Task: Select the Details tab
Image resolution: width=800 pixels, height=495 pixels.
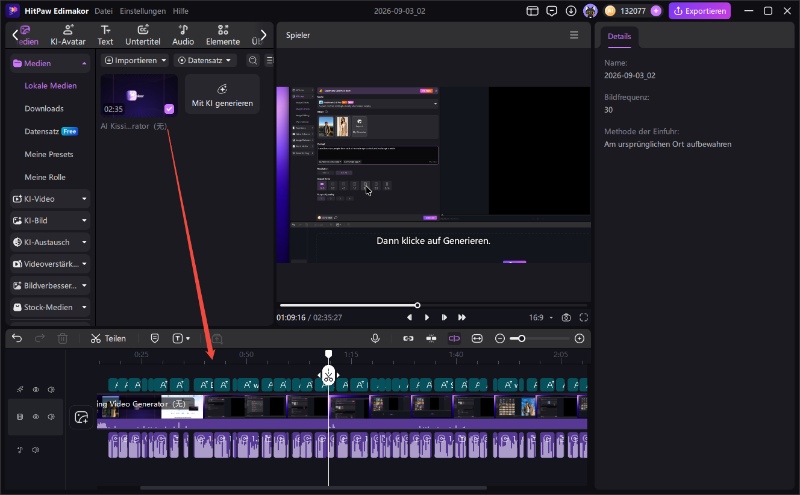Action: 619,36
